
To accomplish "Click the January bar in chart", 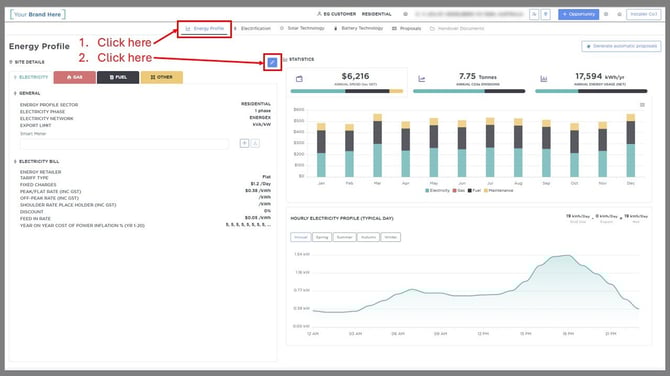I will (x=321, y=150).
